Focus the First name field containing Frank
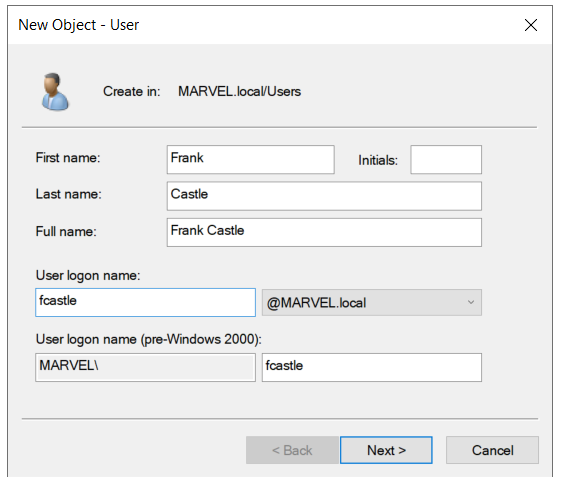The width and height of the screenshot is (572, 492). 251,159
